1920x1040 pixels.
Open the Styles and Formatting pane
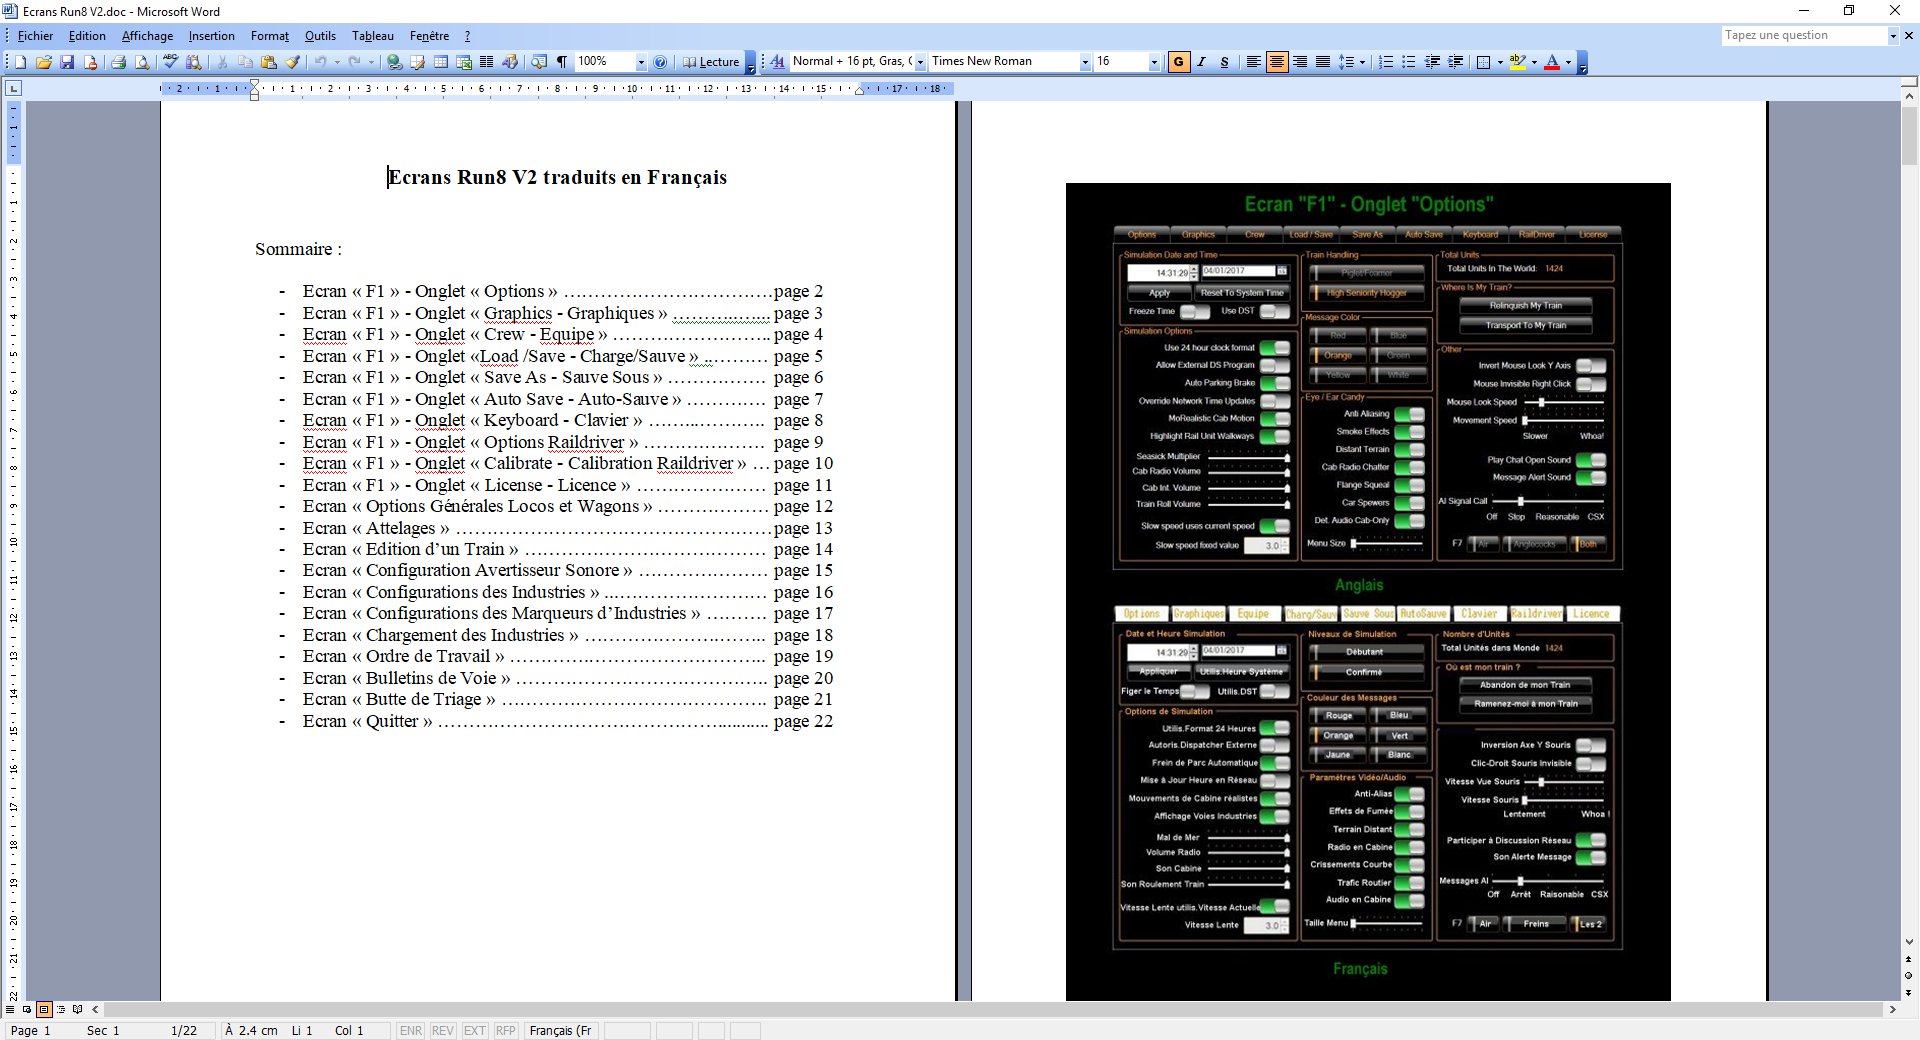click(777, 62)
